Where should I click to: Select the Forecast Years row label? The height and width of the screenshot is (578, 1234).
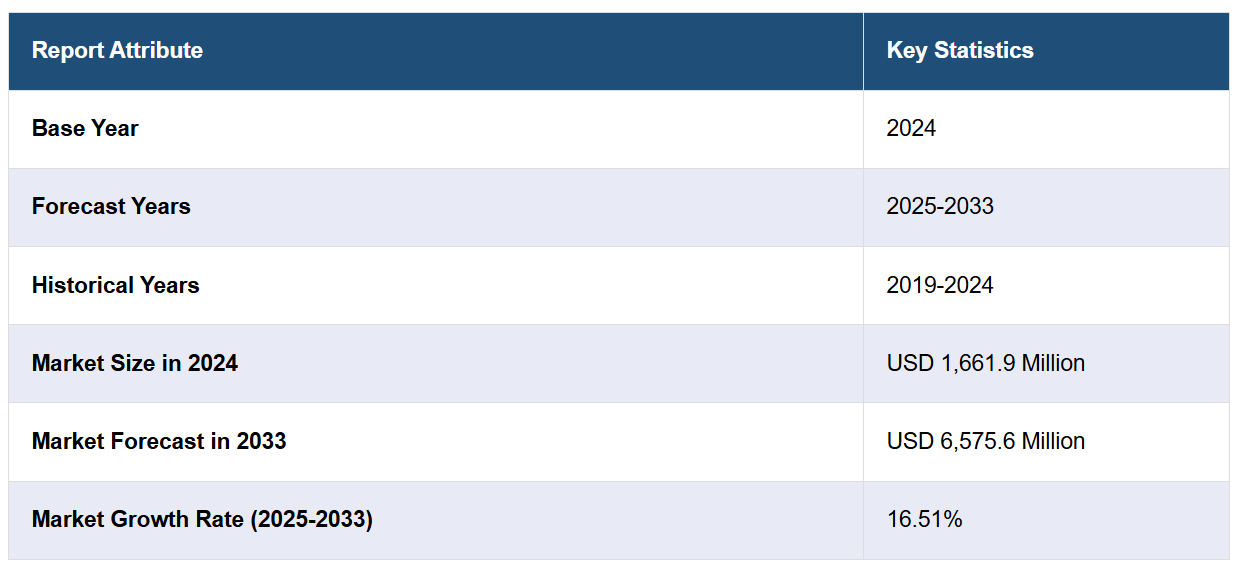pyautogui.click(x=111, y=206)
